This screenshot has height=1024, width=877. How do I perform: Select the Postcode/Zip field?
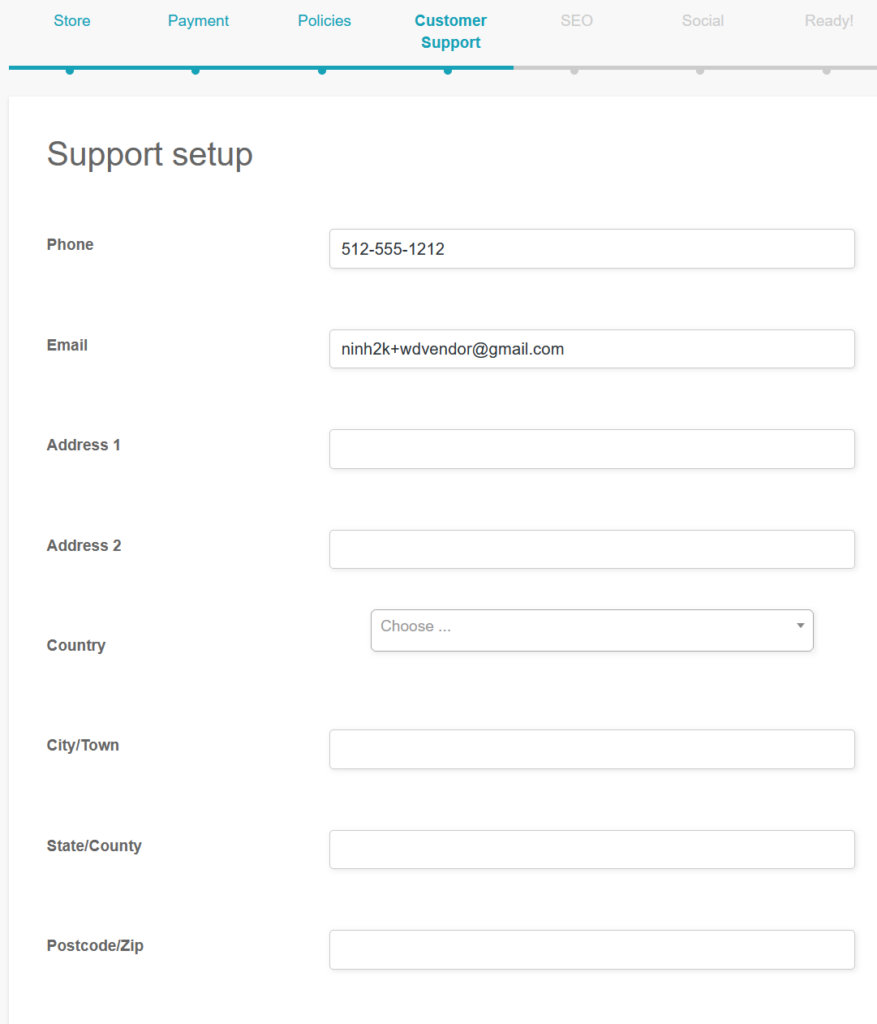(x=591, y=949)
